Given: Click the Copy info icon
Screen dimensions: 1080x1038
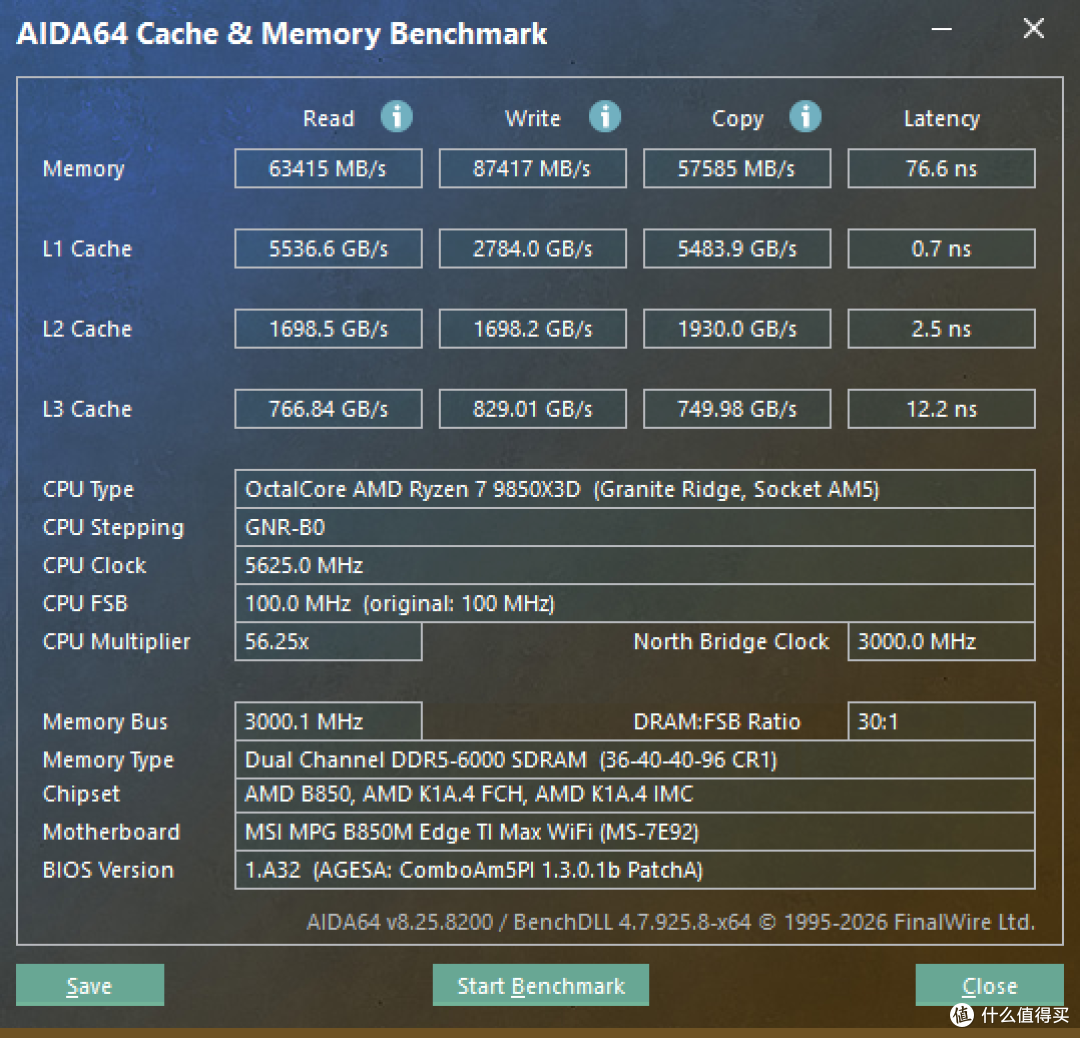Looking at the screenshot, I should 805,116.
